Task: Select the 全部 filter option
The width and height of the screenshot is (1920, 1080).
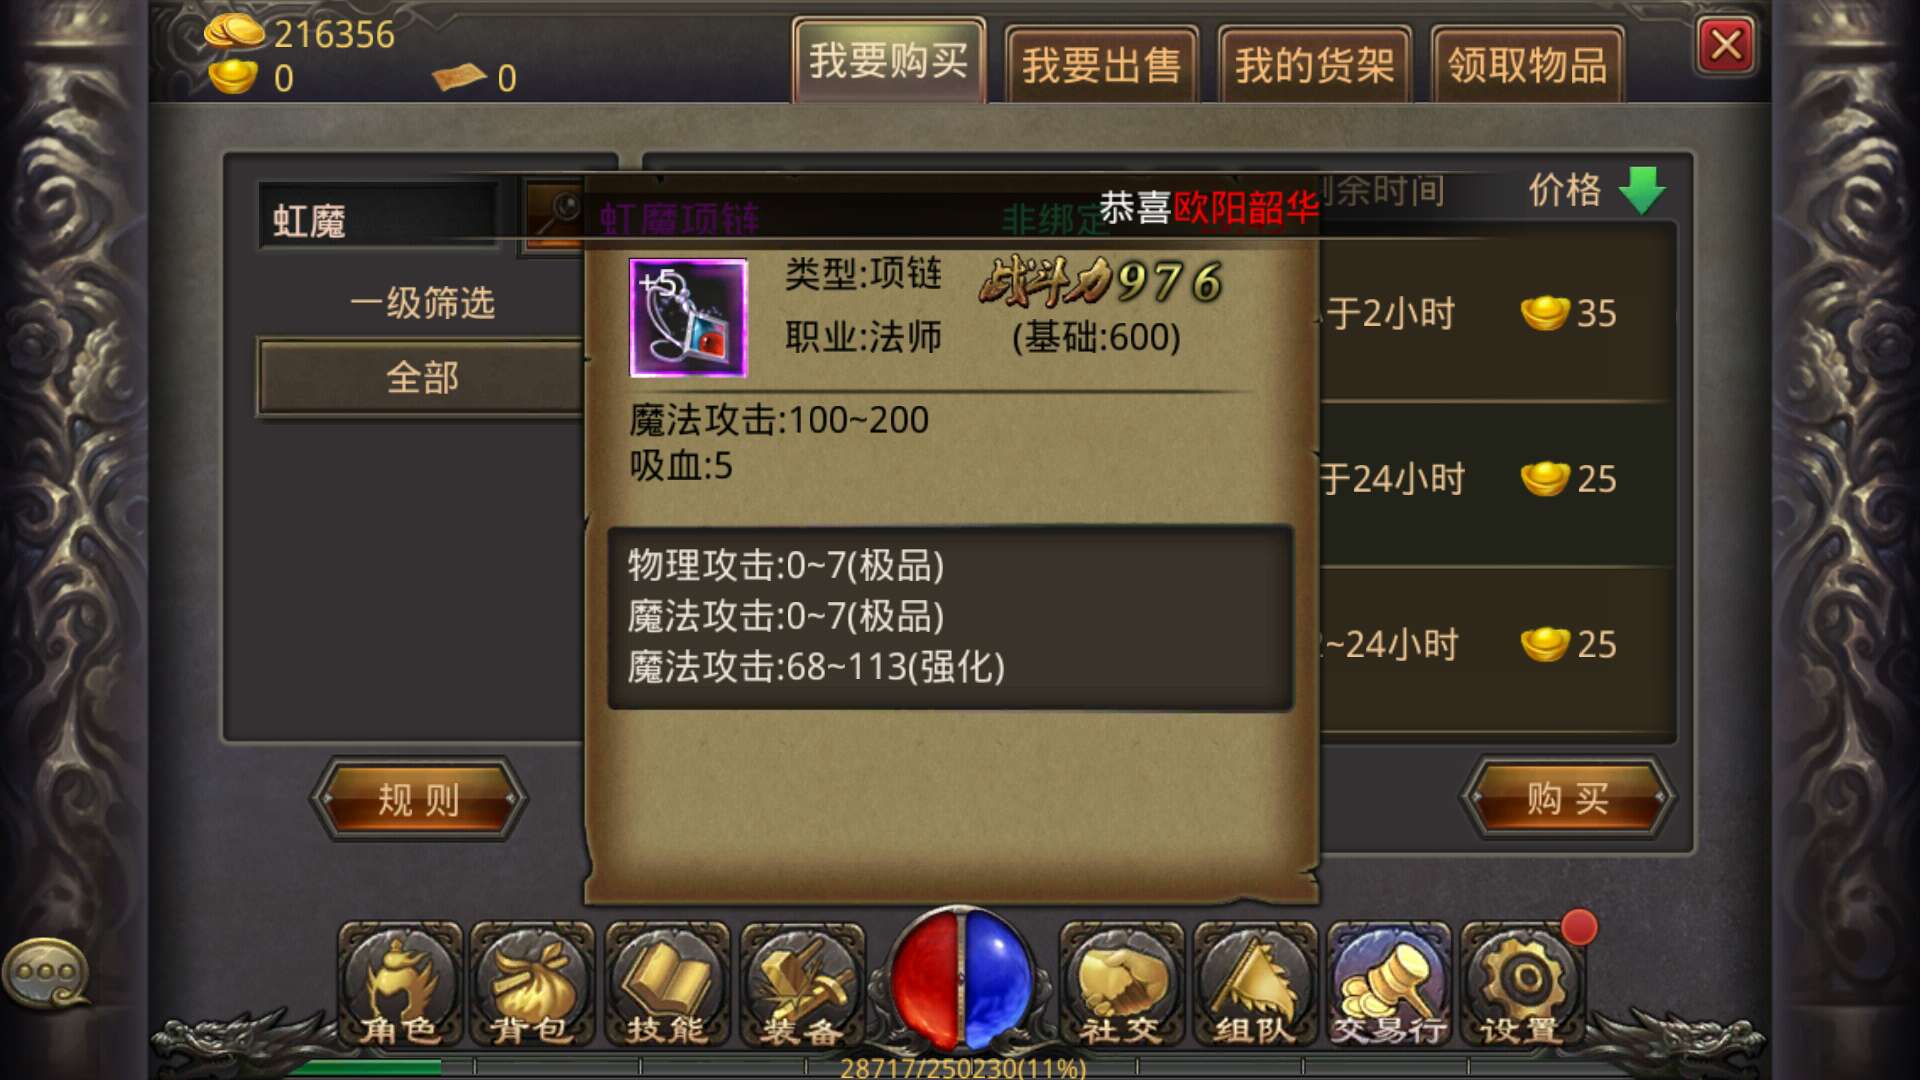Action: point(421,378)
